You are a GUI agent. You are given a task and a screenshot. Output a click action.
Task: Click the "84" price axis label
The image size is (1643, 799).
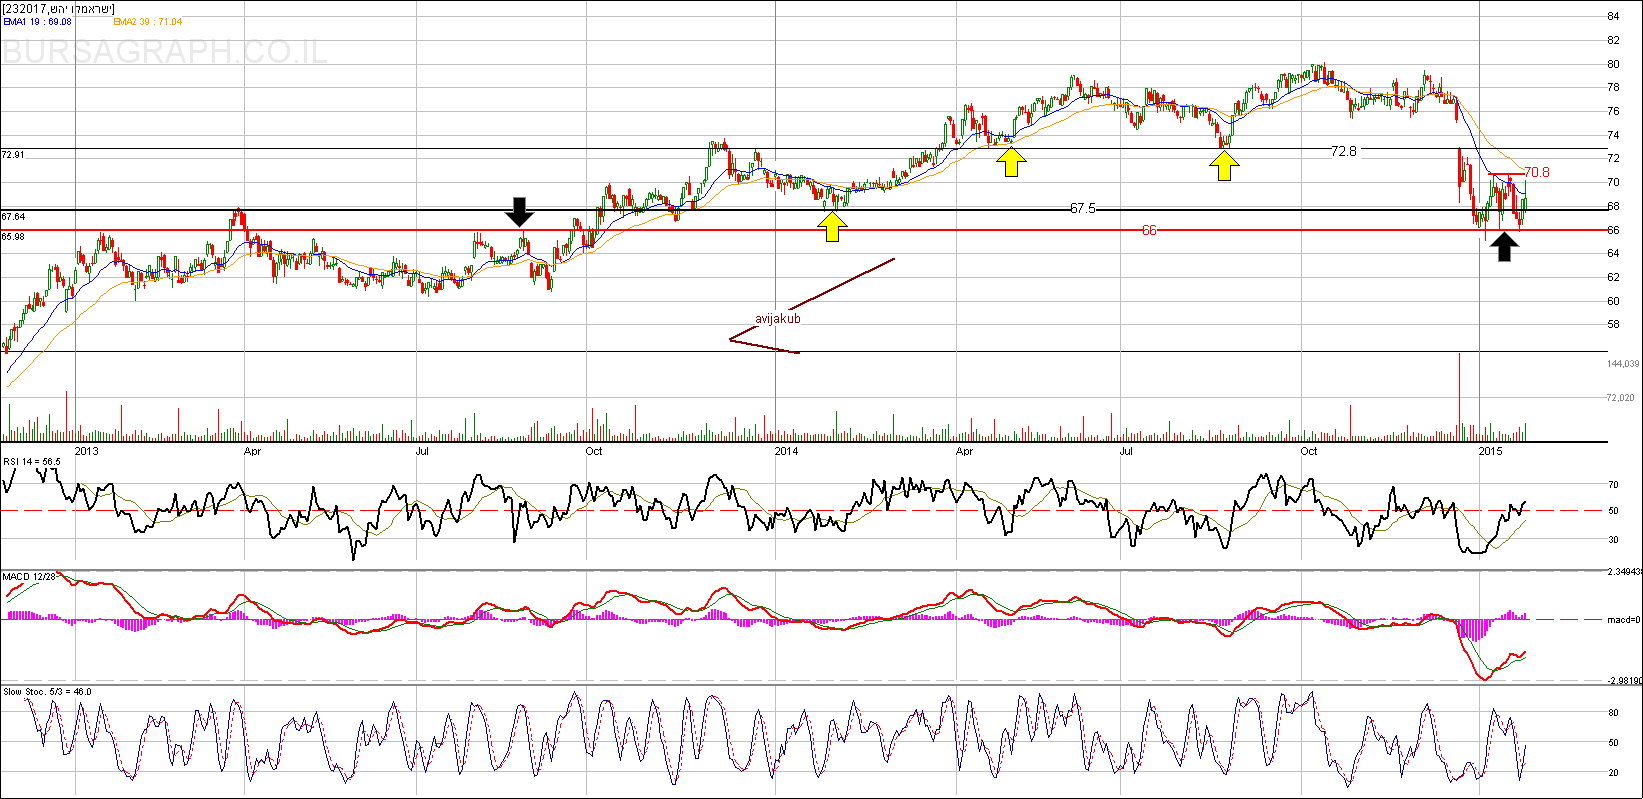coord(1614,16)
